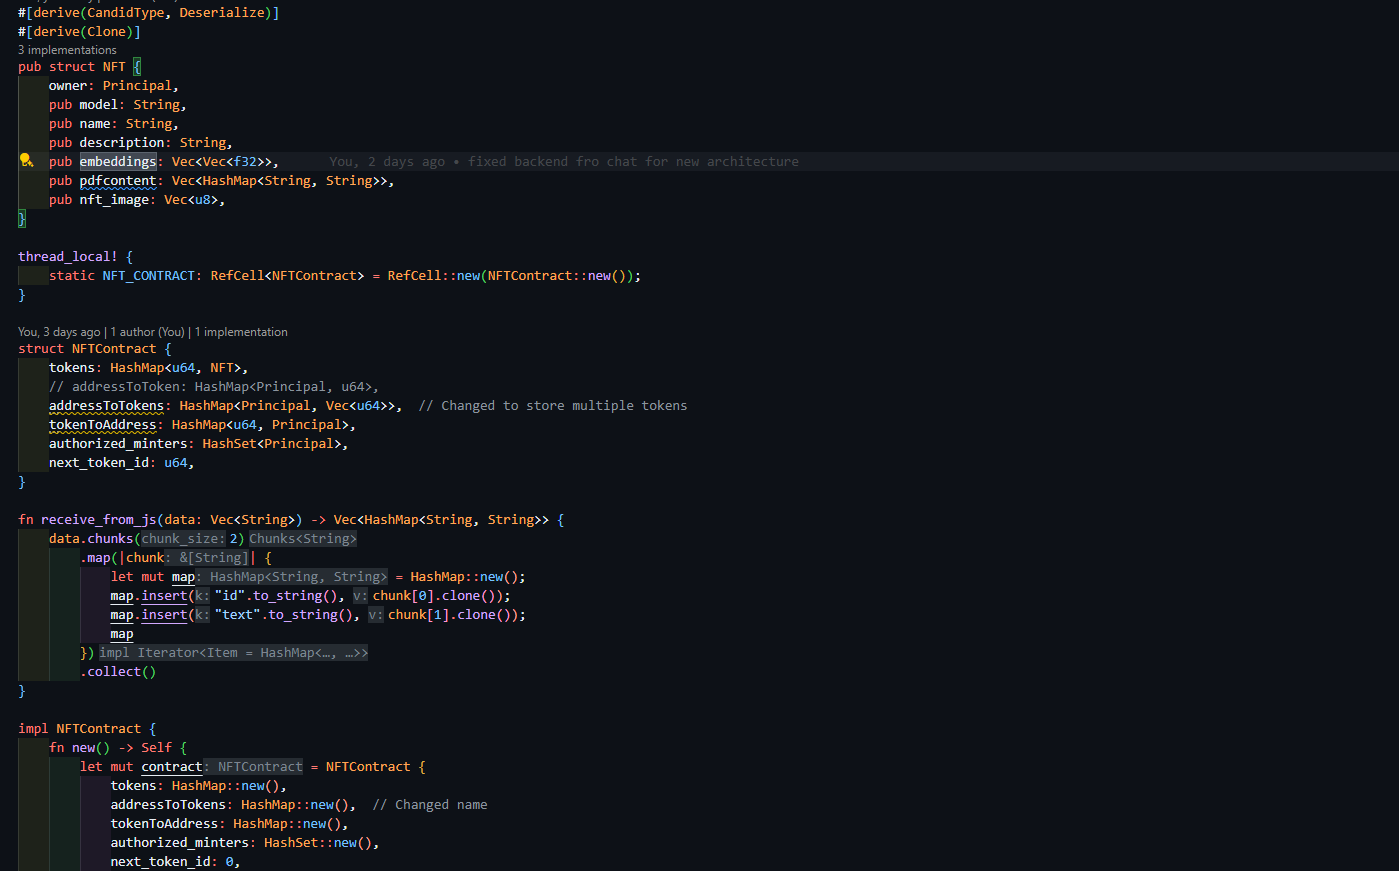Click 'RefCell::new' in static declaration
1399x871 pixels.
click(x=434, y=276)
